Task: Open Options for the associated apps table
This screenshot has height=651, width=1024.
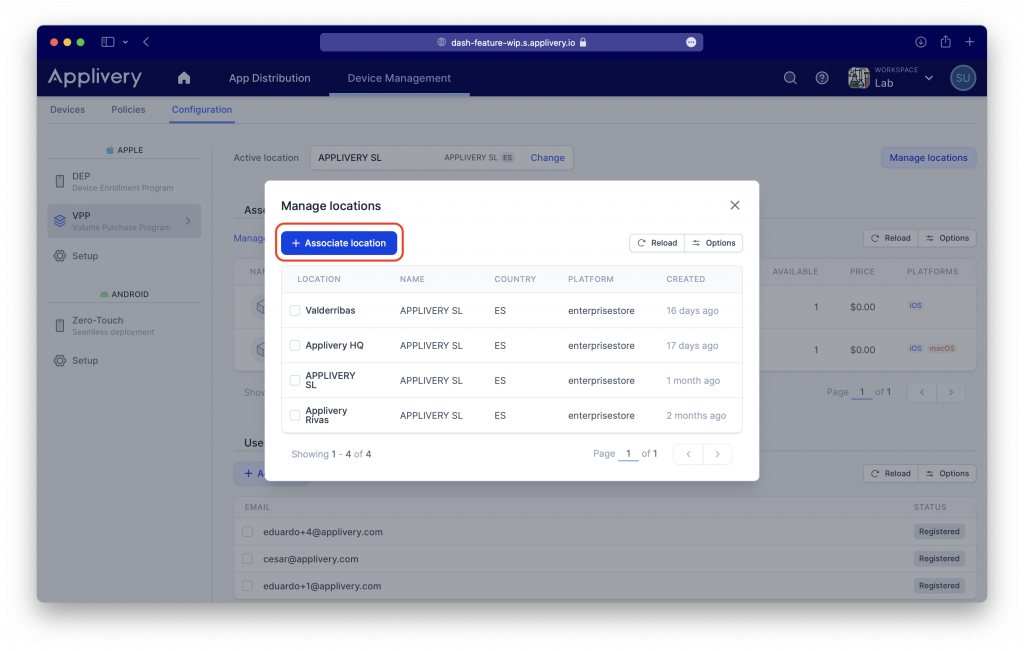Action: click(x=947, y=238)
